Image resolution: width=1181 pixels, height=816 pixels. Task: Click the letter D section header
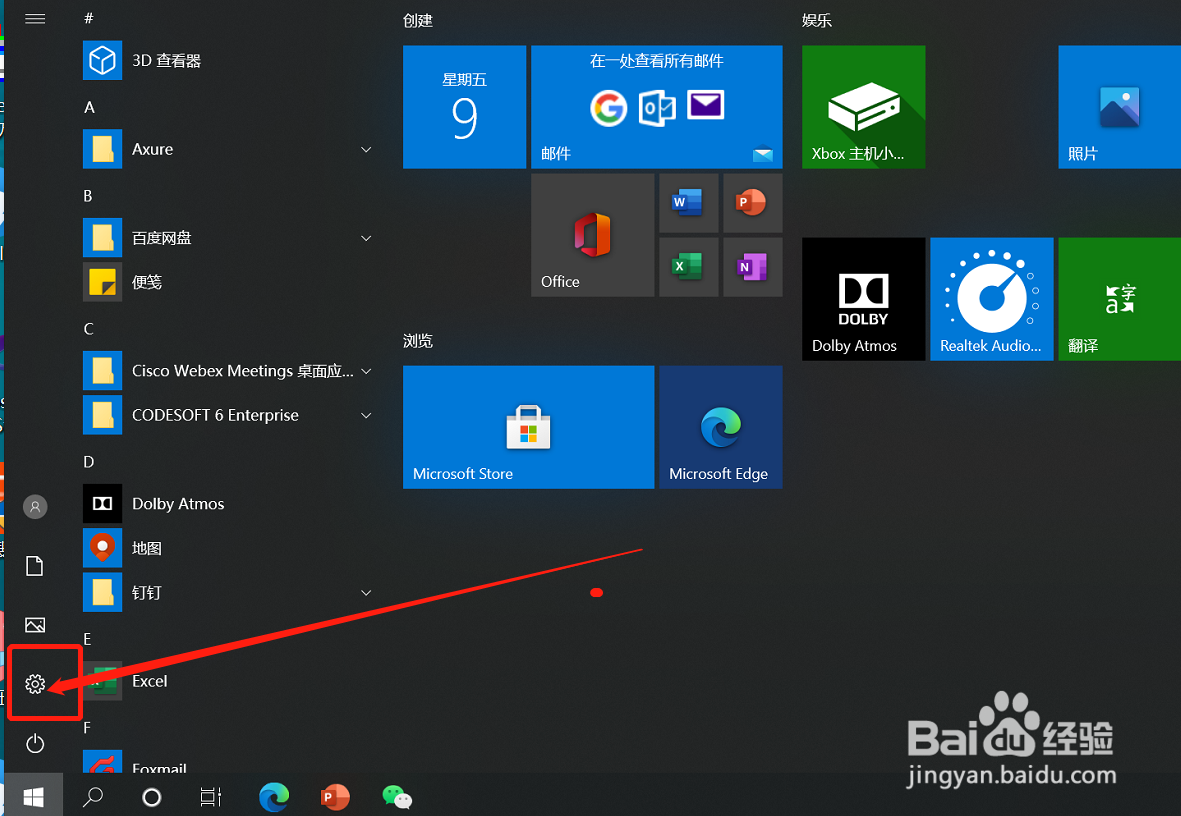pos(89,462)
